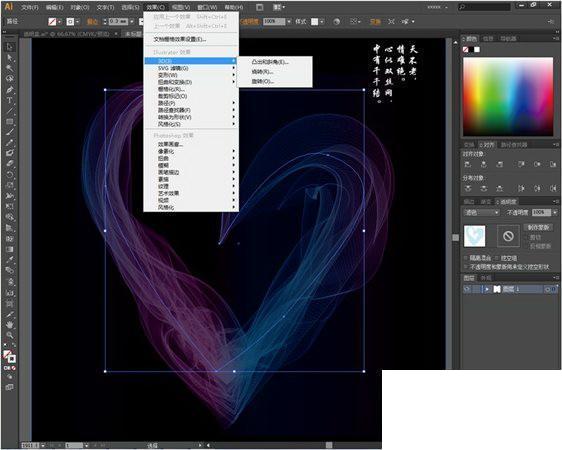Select the Perspective Grid tool
Image resolution: width=562 pixels, height=450 pixels.
pyautogui.click(x=9, y=228)
